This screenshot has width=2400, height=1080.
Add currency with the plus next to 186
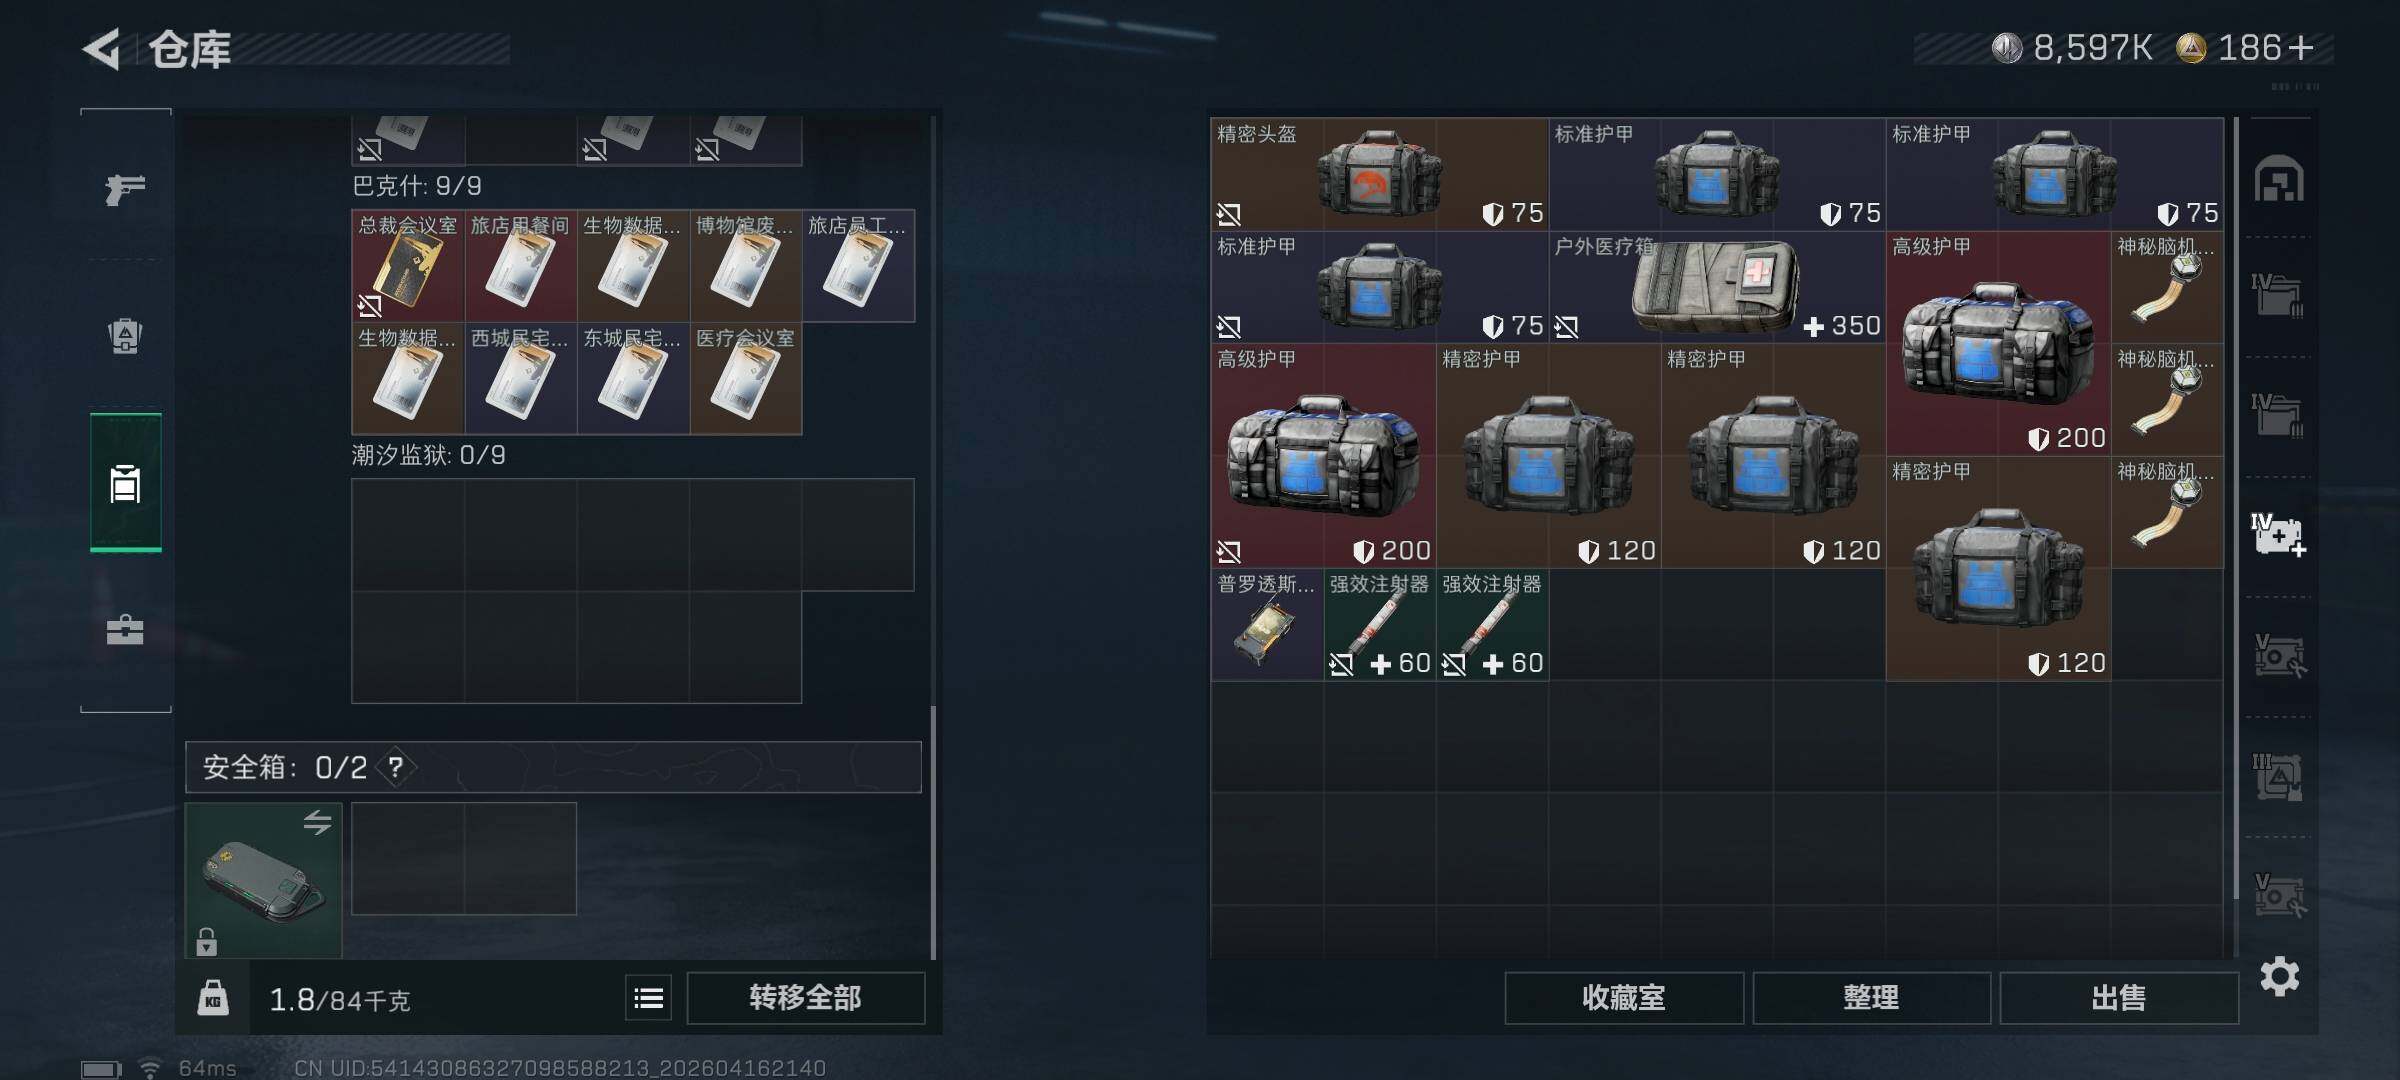[2301, 48]
